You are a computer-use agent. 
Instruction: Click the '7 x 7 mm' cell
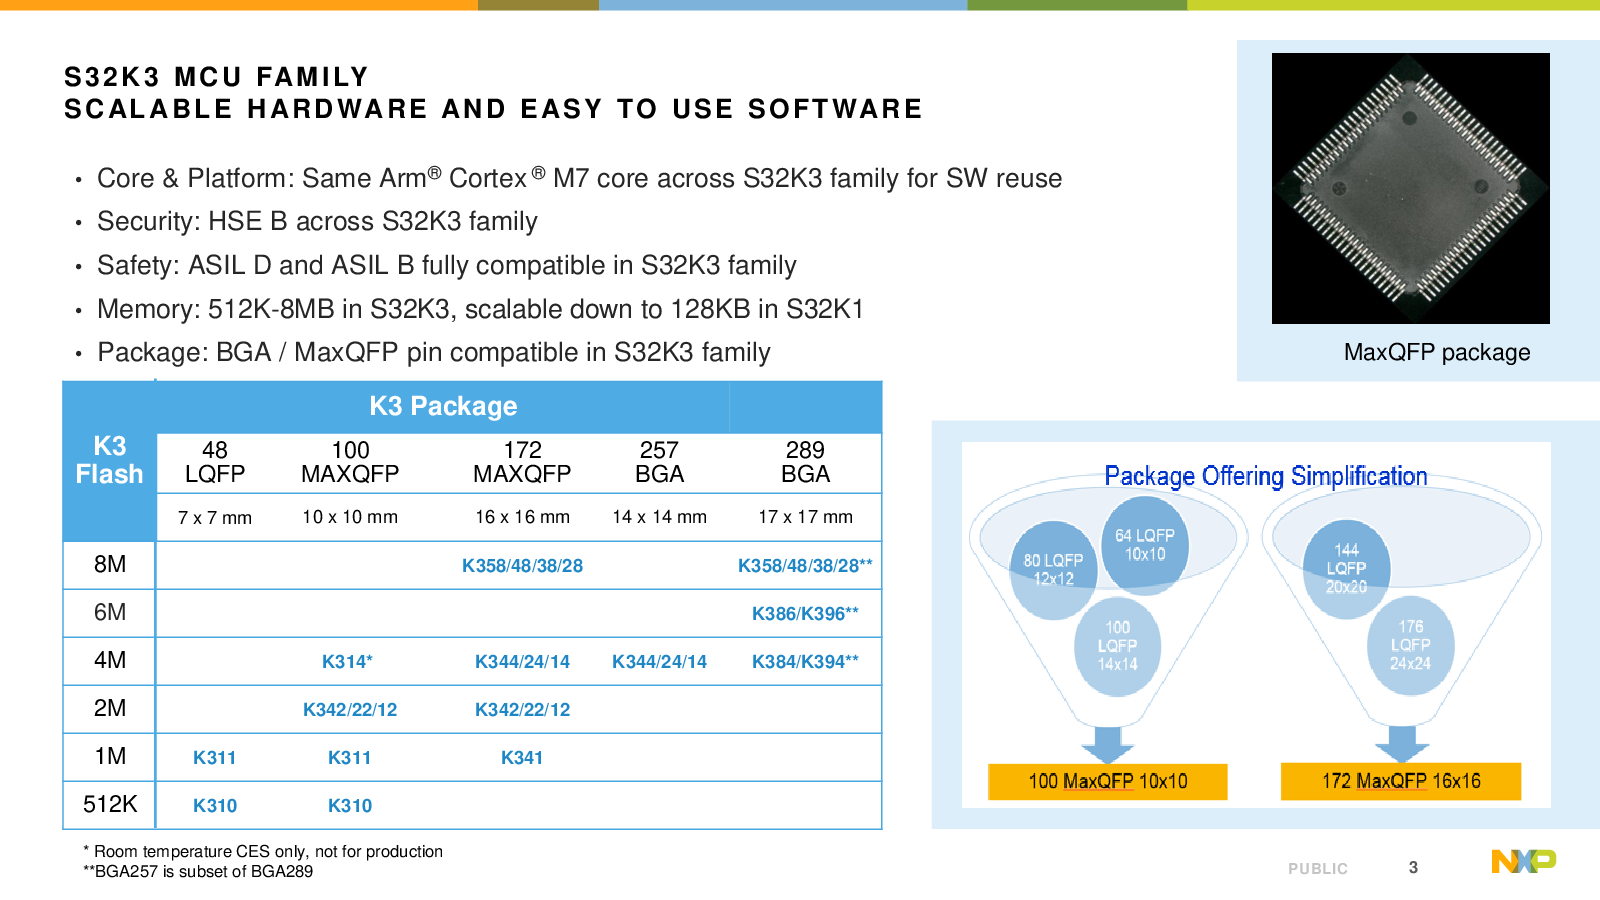pos(215,518)
